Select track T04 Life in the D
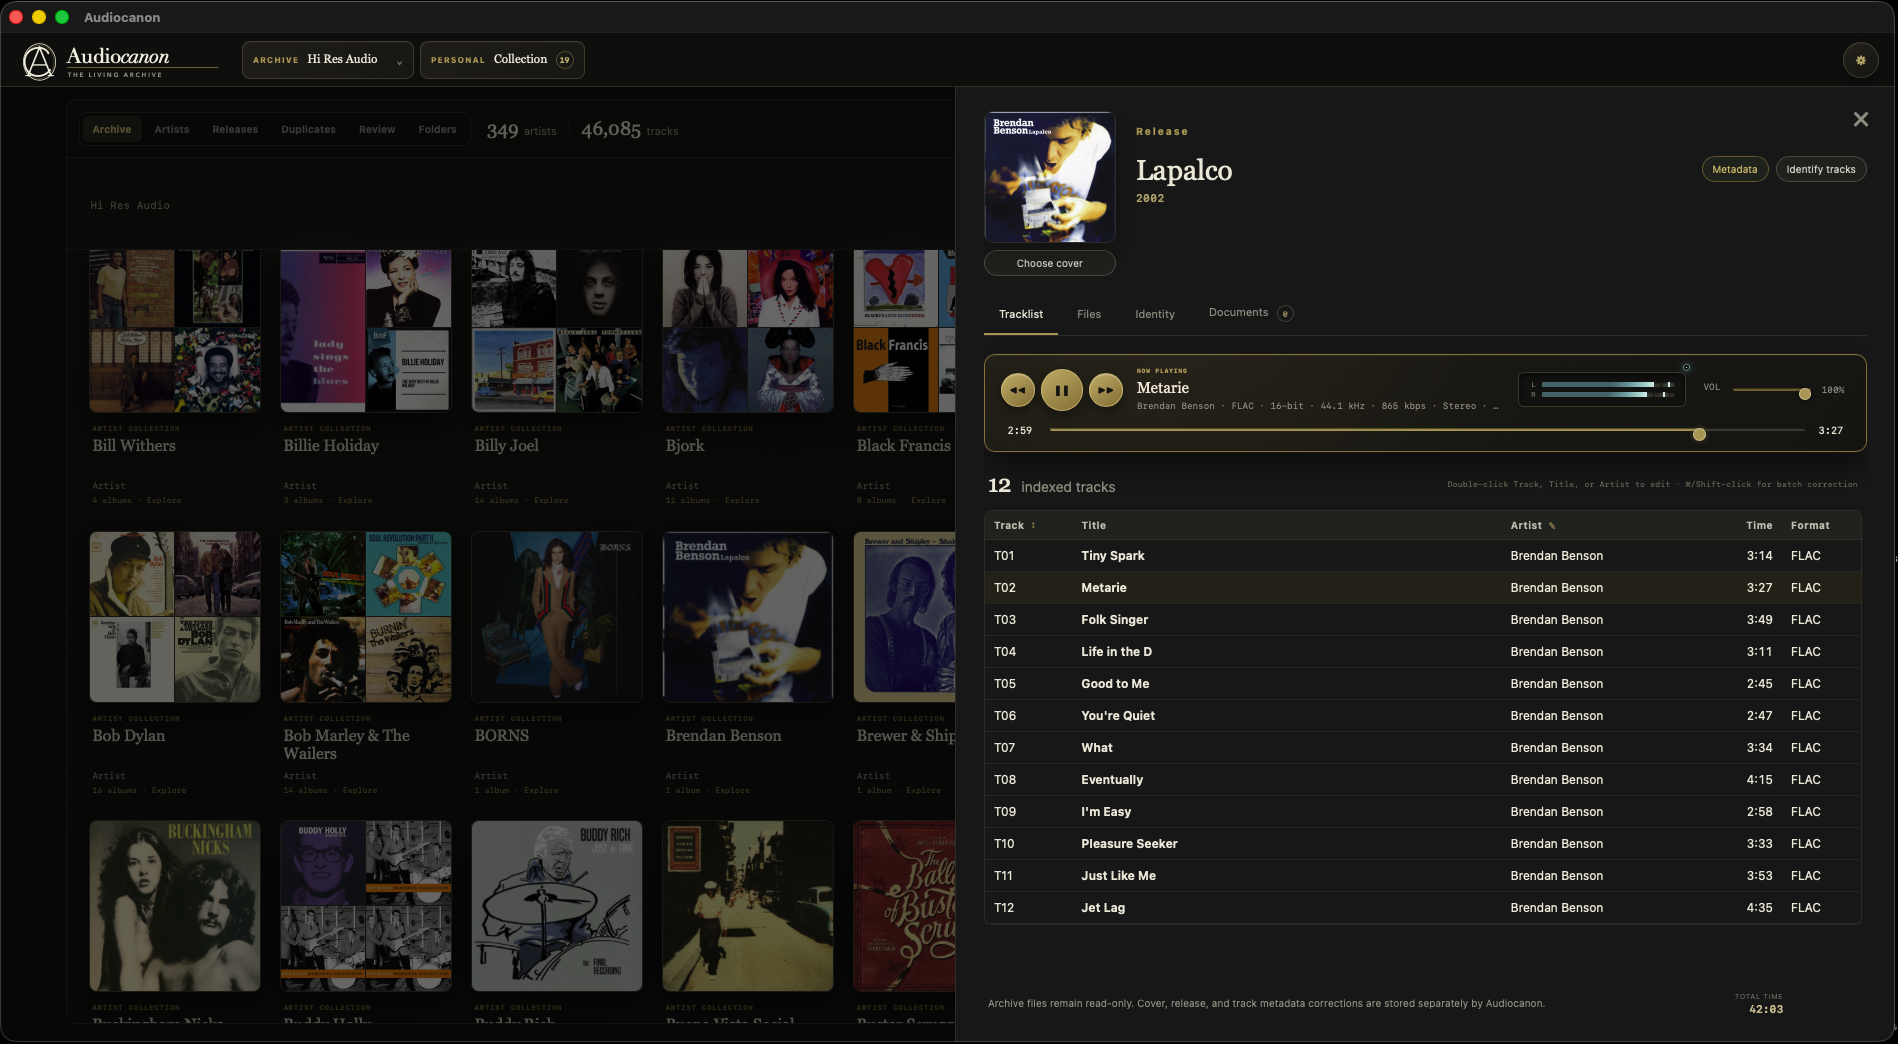 1422,652
